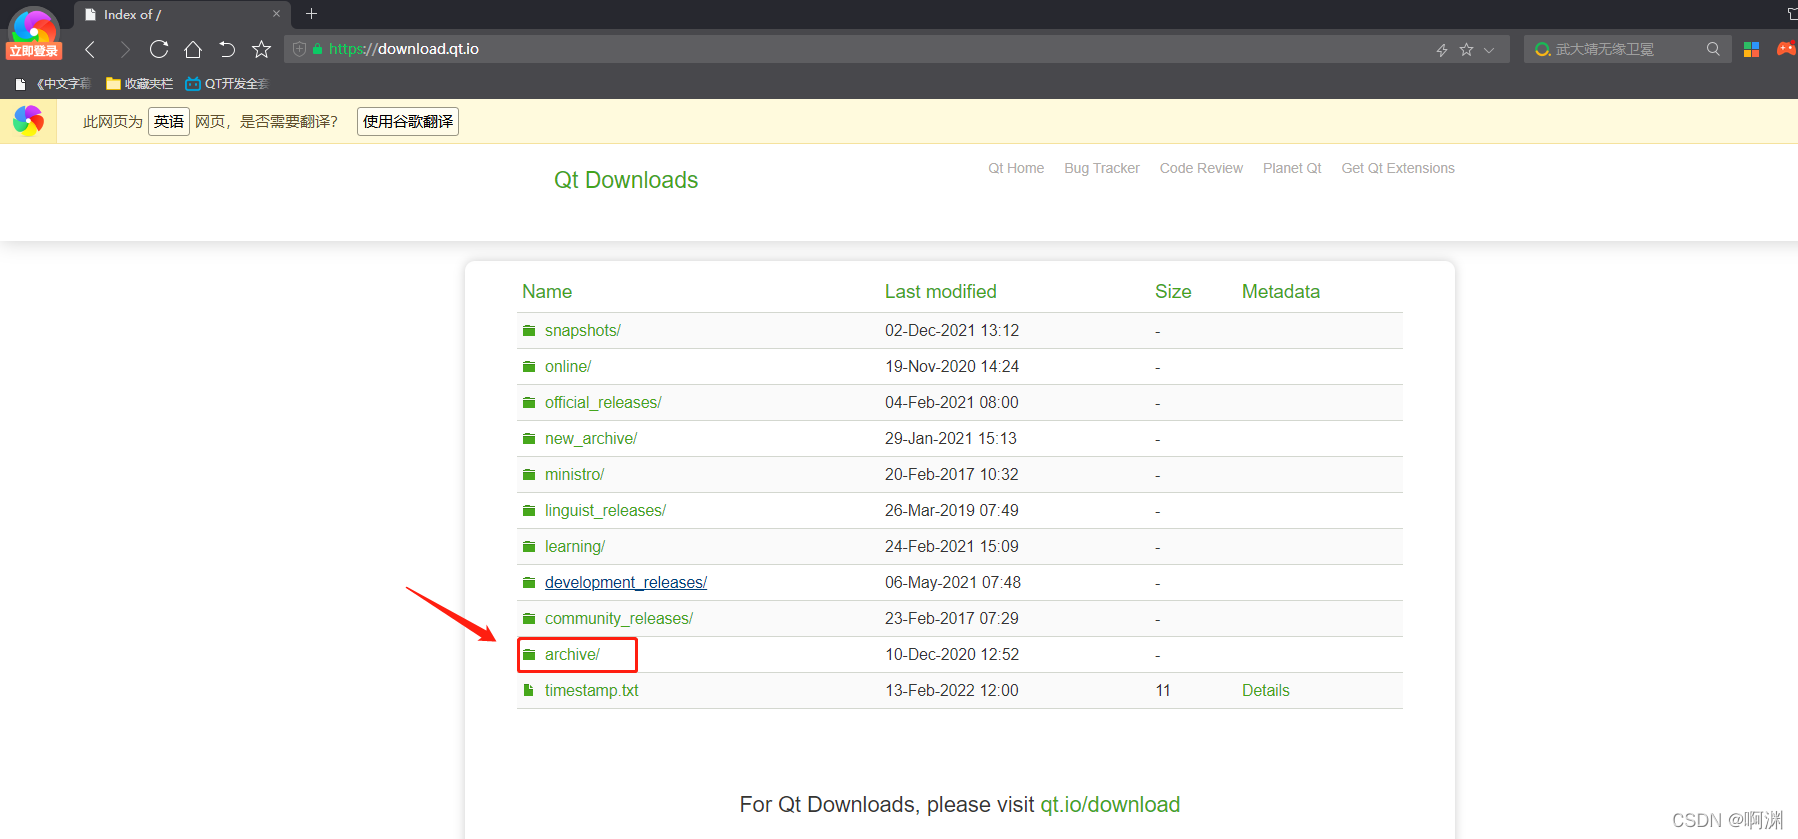This screenshot has width=1798, height=839.
Task: Click the file icon beside timestamp.txt
Action: [528, 690]
